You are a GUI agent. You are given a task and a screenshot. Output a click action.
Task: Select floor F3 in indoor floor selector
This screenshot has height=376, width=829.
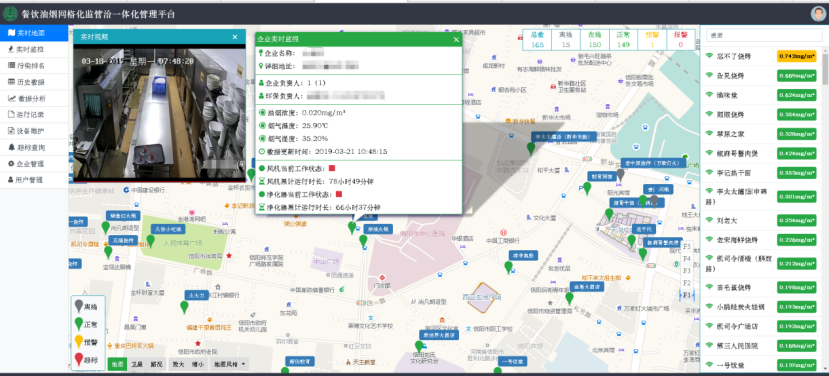(x=687, y=271)
